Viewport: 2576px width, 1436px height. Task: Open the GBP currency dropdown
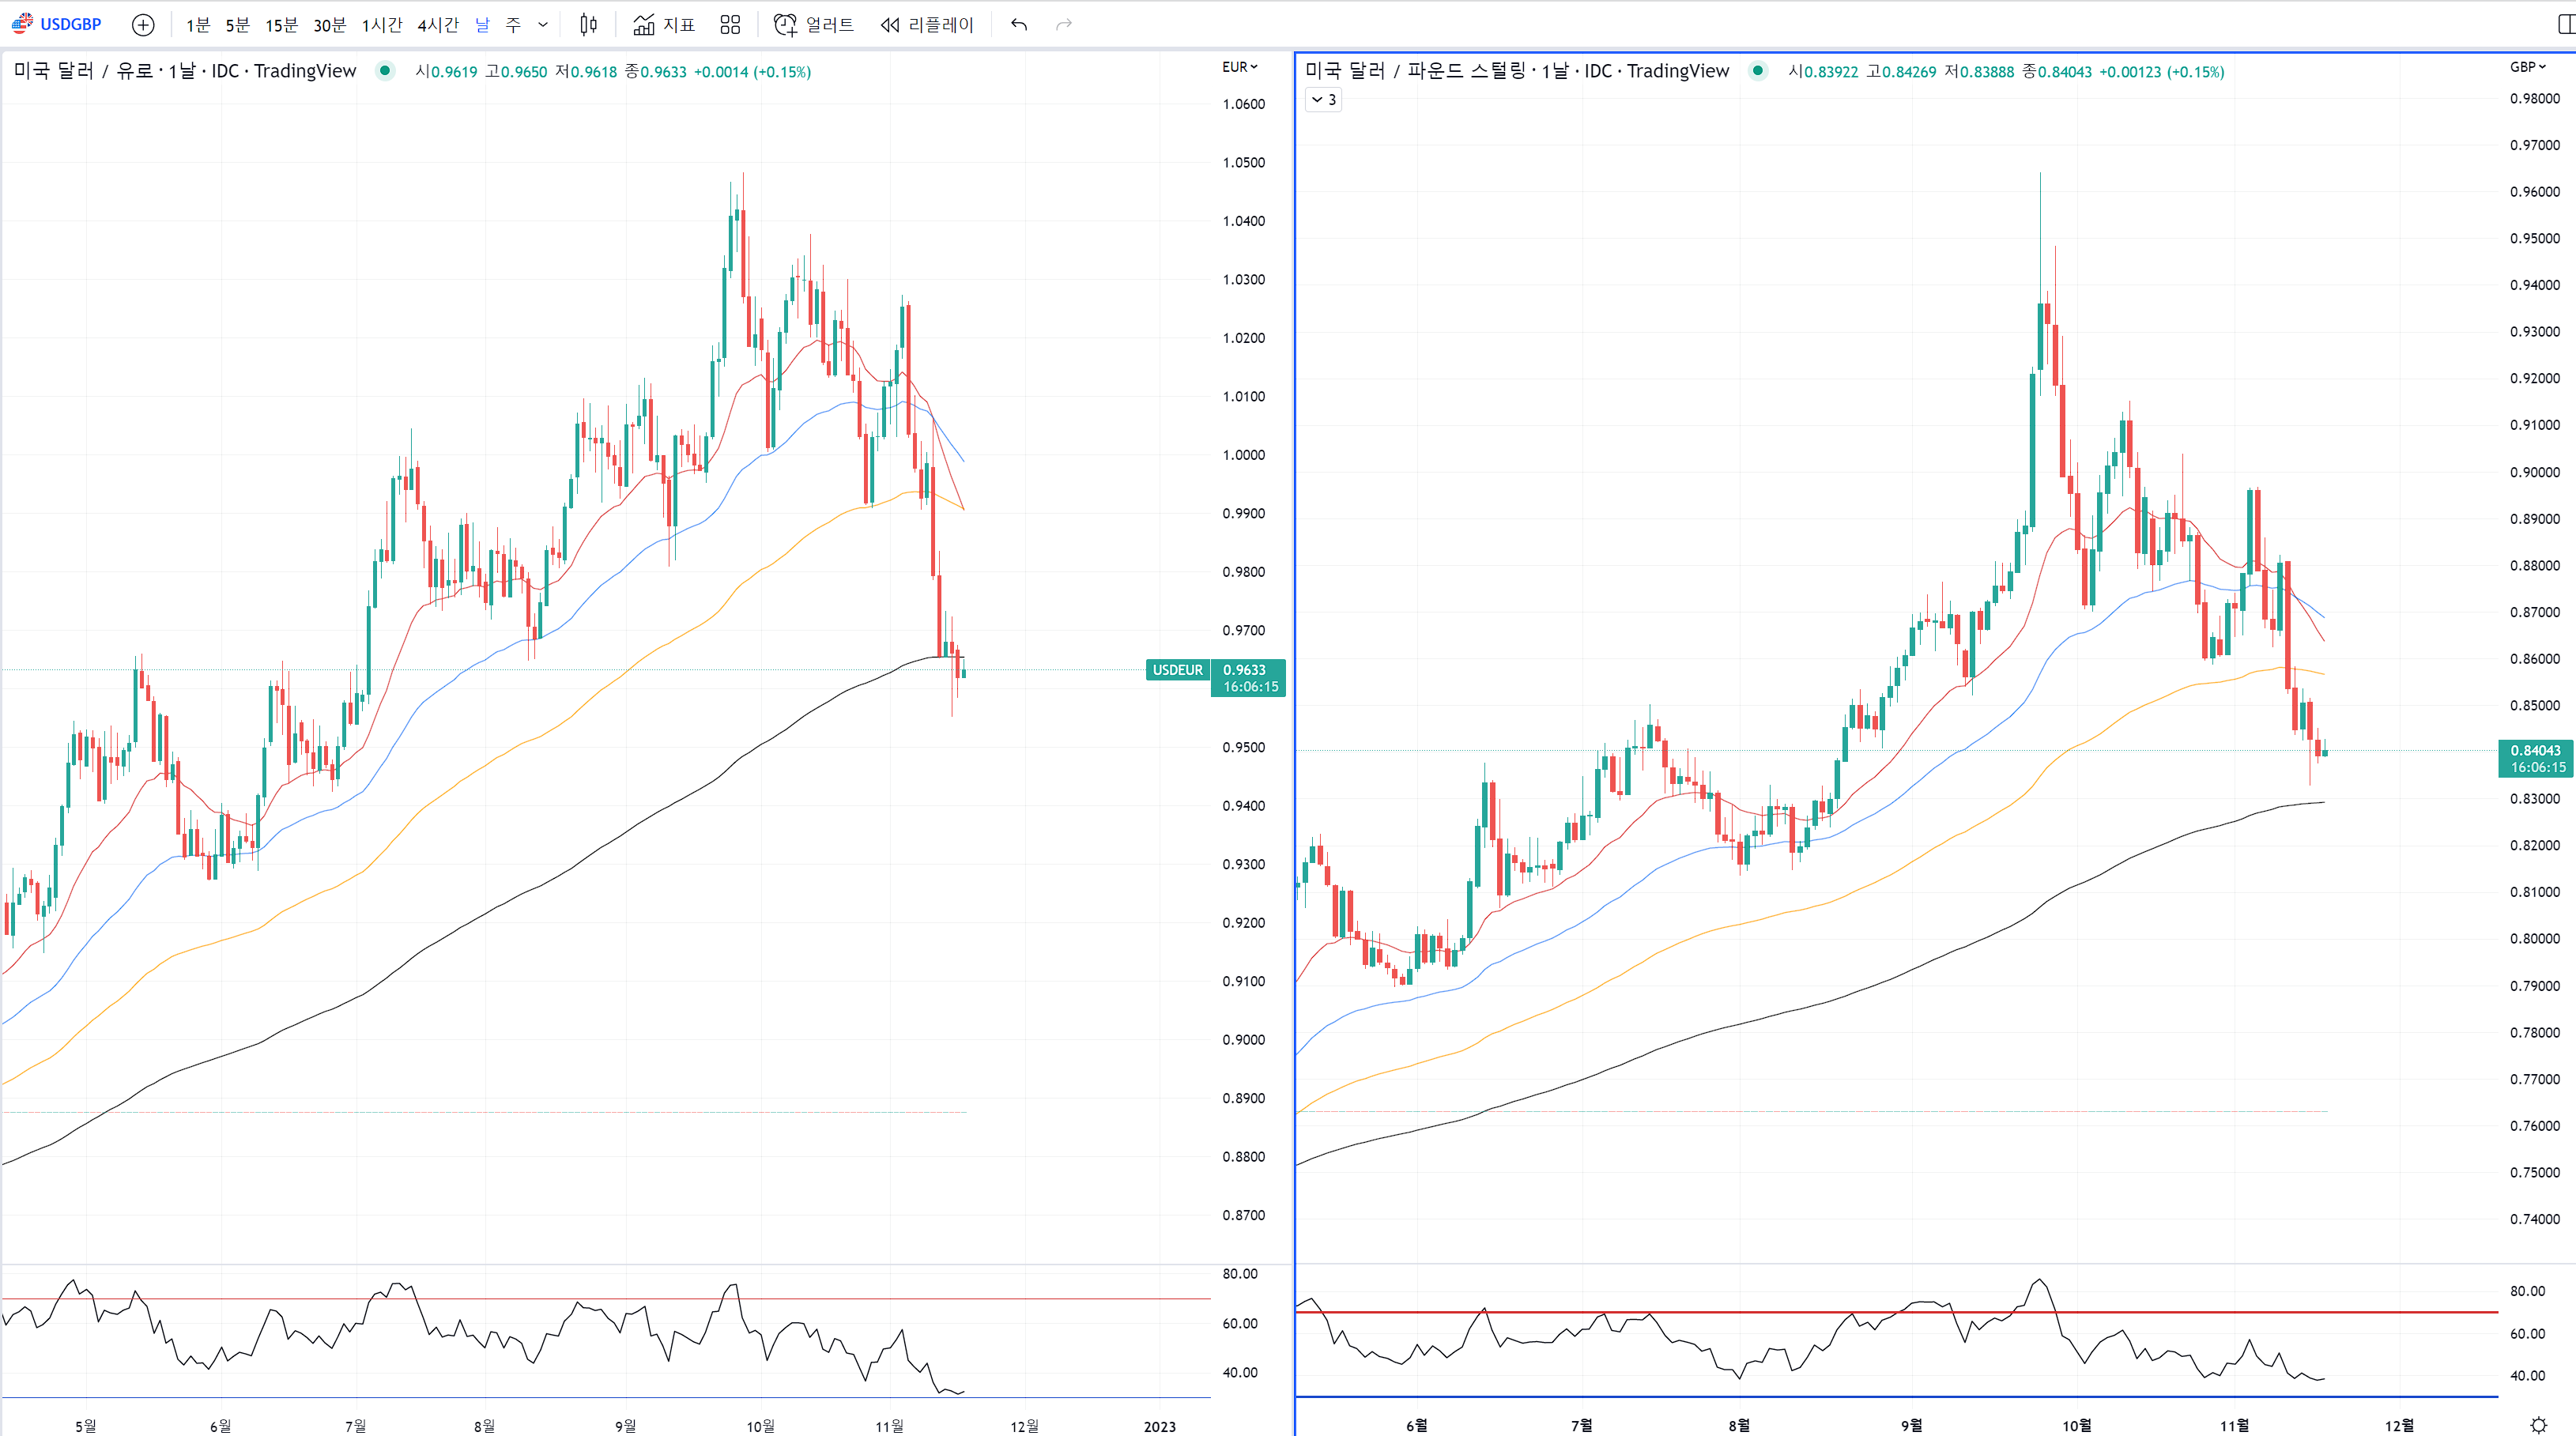tap(2527, 67)
